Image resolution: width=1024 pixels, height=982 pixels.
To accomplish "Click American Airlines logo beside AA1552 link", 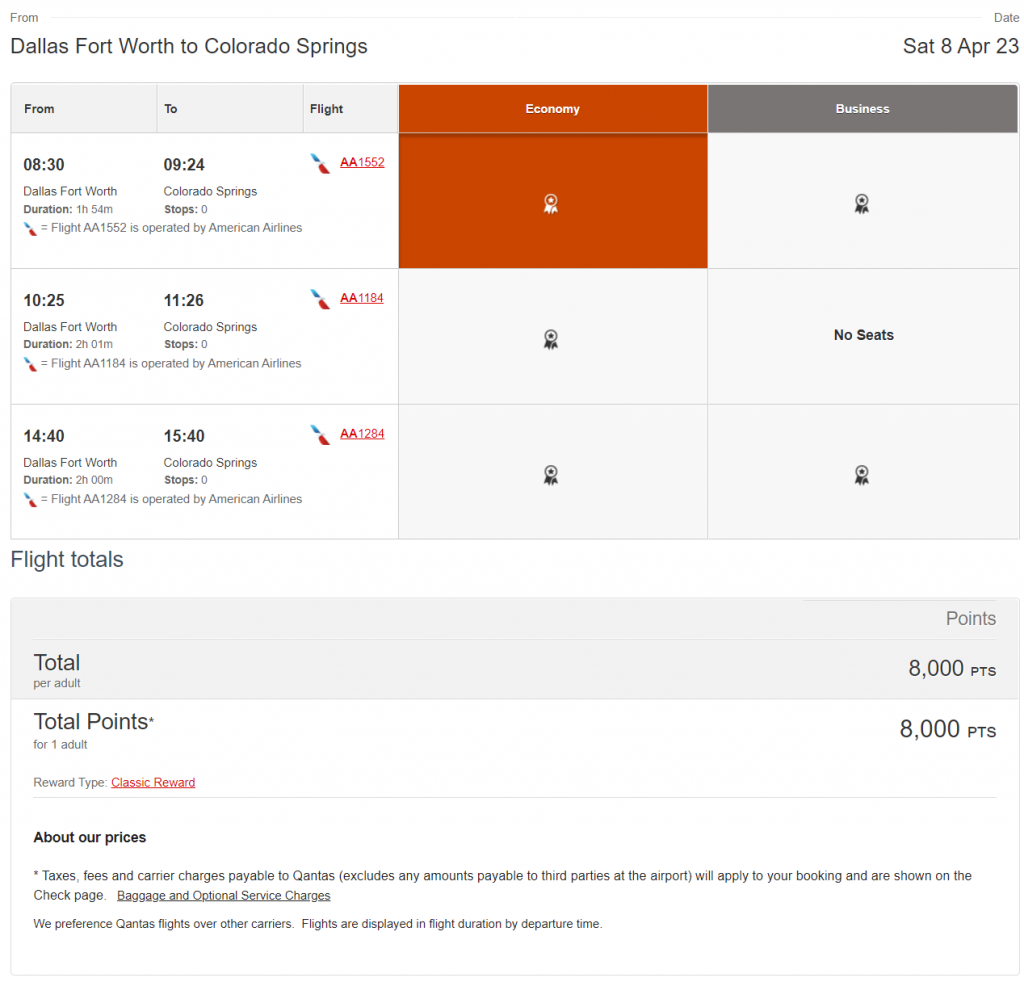I will pyautogui.click(x=321, y=163).
